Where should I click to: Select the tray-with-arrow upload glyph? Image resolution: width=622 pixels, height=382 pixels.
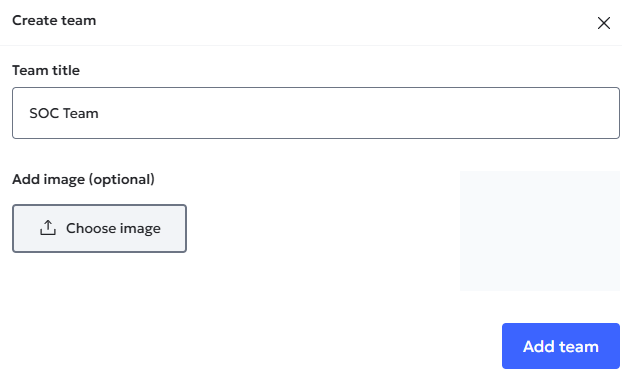click(x=48, y=228)
